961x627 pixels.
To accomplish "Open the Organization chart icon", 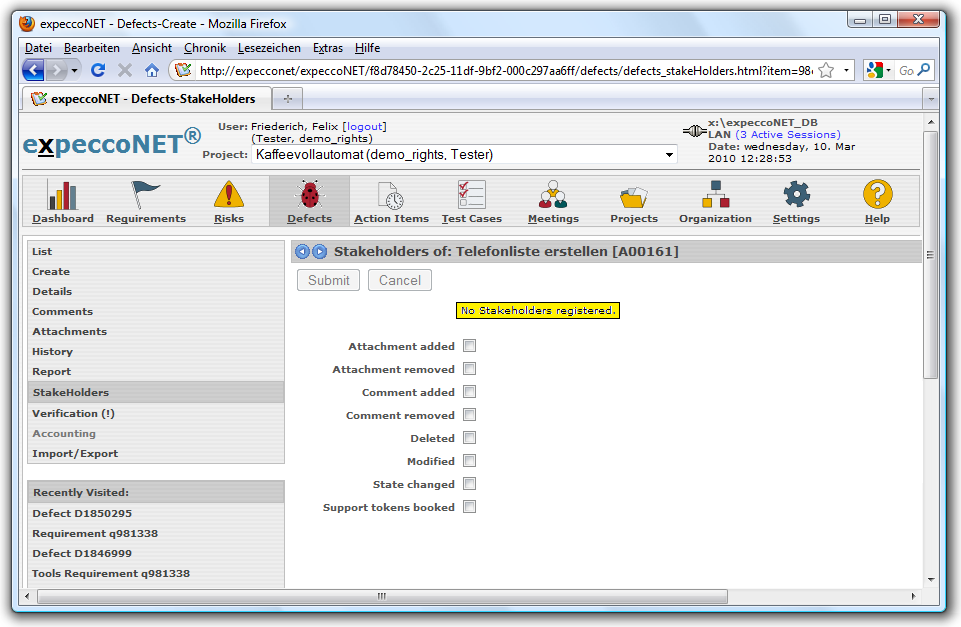I will click(715, 195).
